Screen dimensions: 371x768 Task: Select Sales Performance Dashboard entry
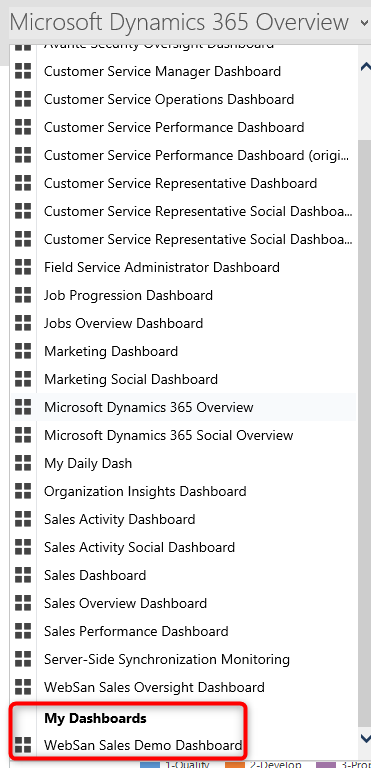(x=136, y=631)
